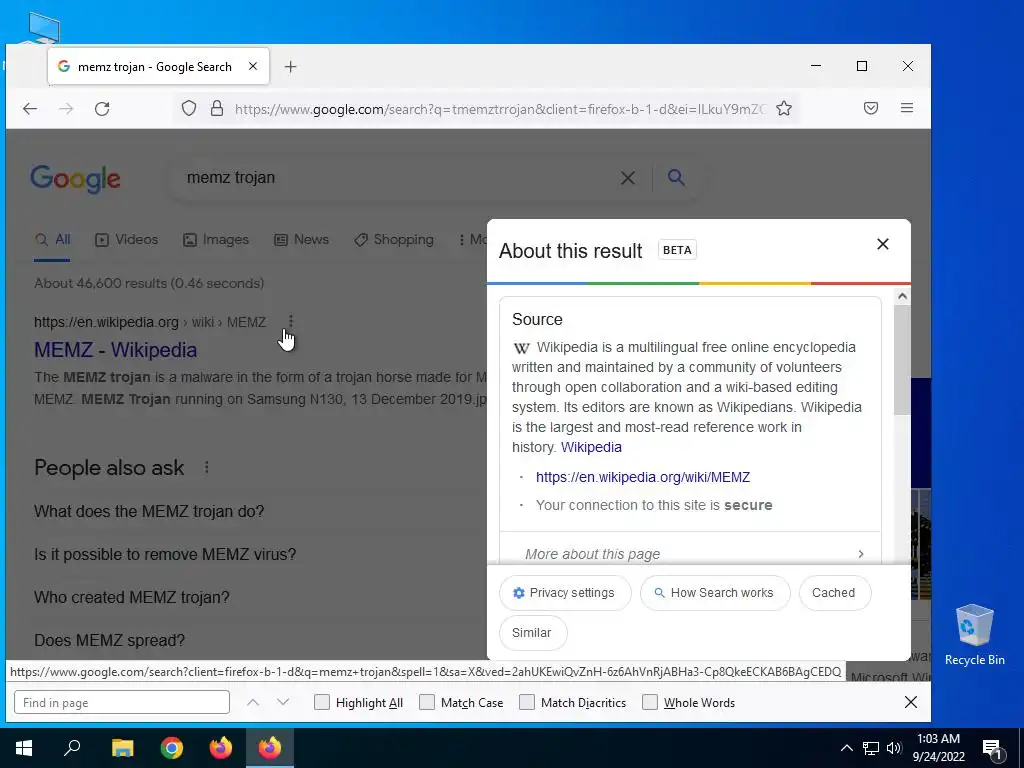Go to previous find match arrow
The width and height of the screenshot is (1024, 768).
point(253,703)
